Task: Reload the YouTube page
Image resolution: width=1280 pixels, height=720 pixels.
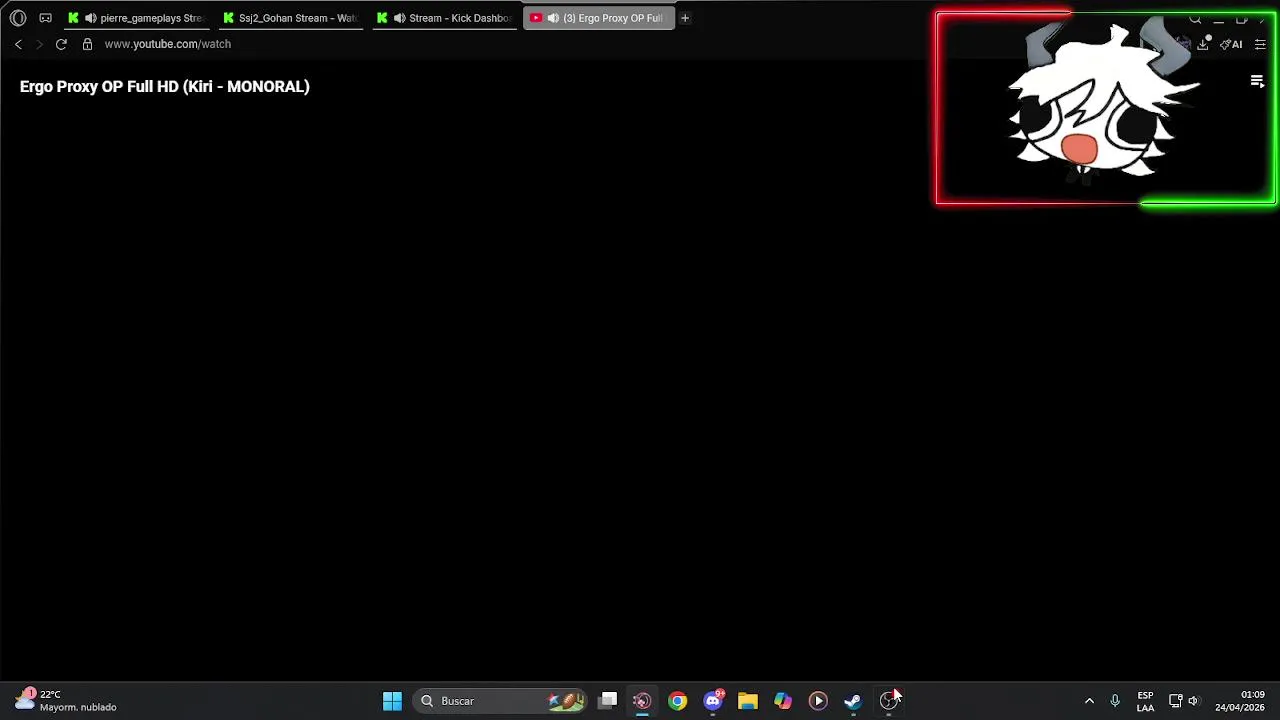Action: point(61,44)
